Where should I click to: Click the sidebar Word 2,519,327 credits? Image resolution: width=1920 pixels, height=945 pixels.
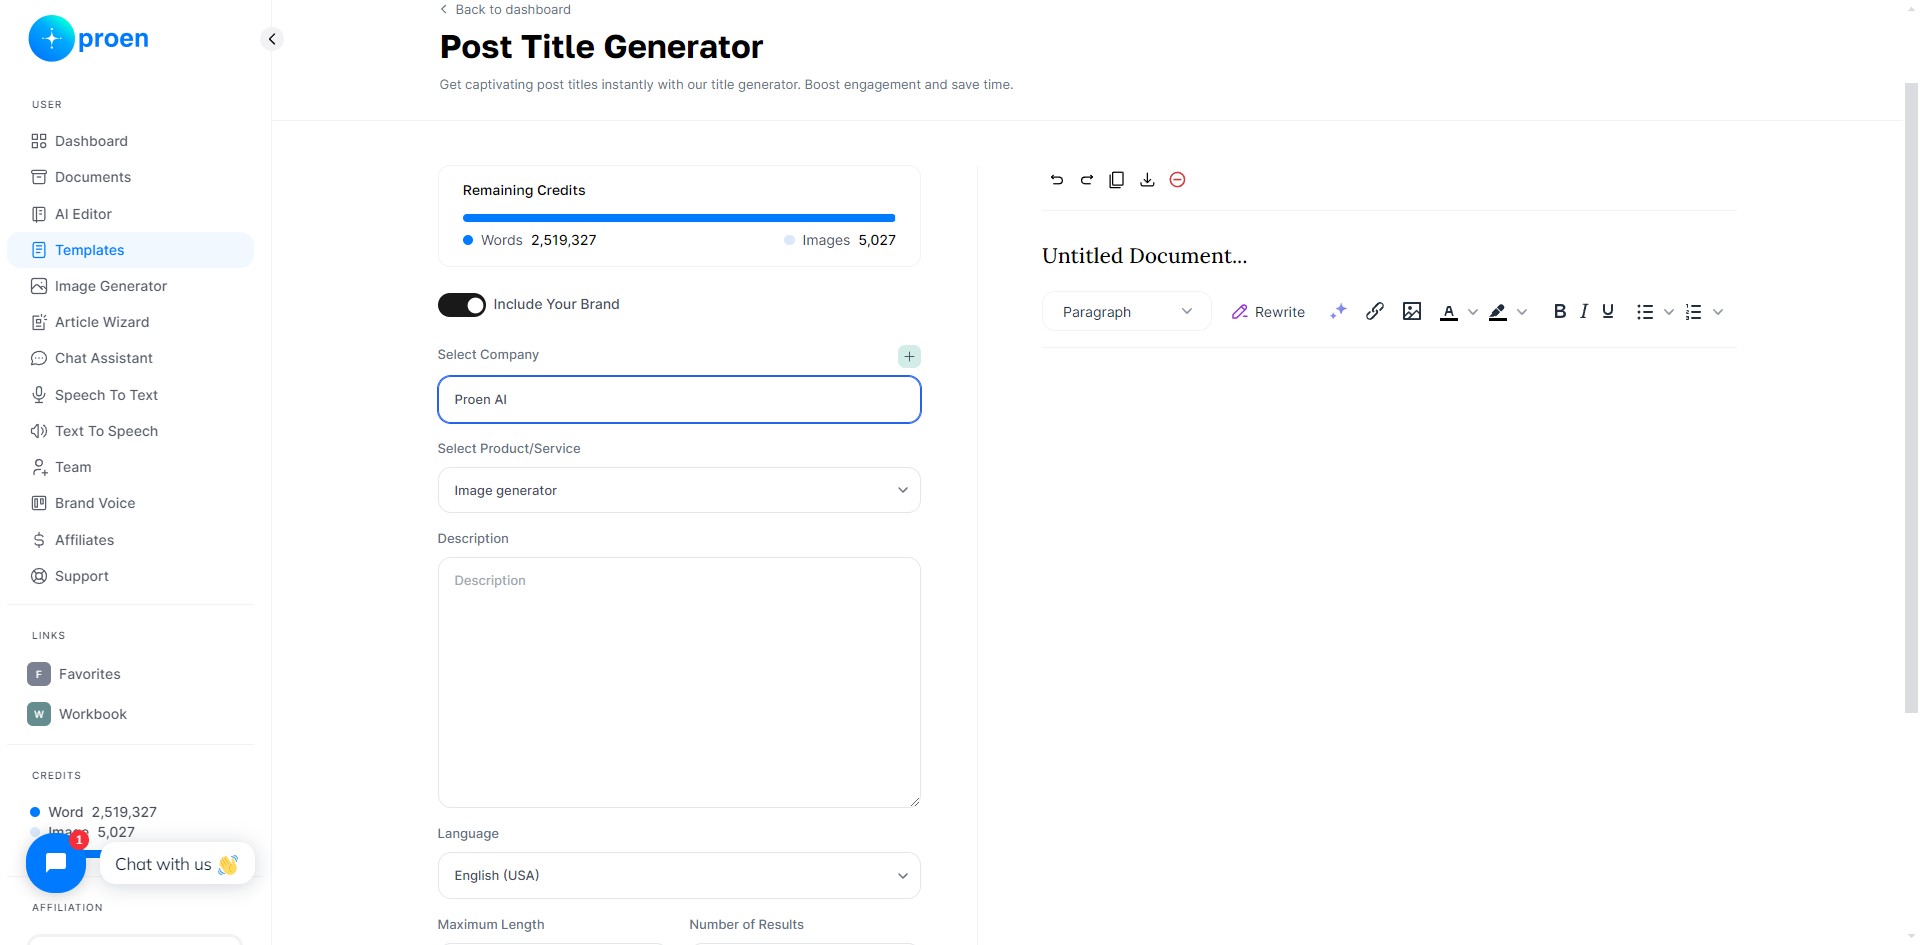coord(94,812)
